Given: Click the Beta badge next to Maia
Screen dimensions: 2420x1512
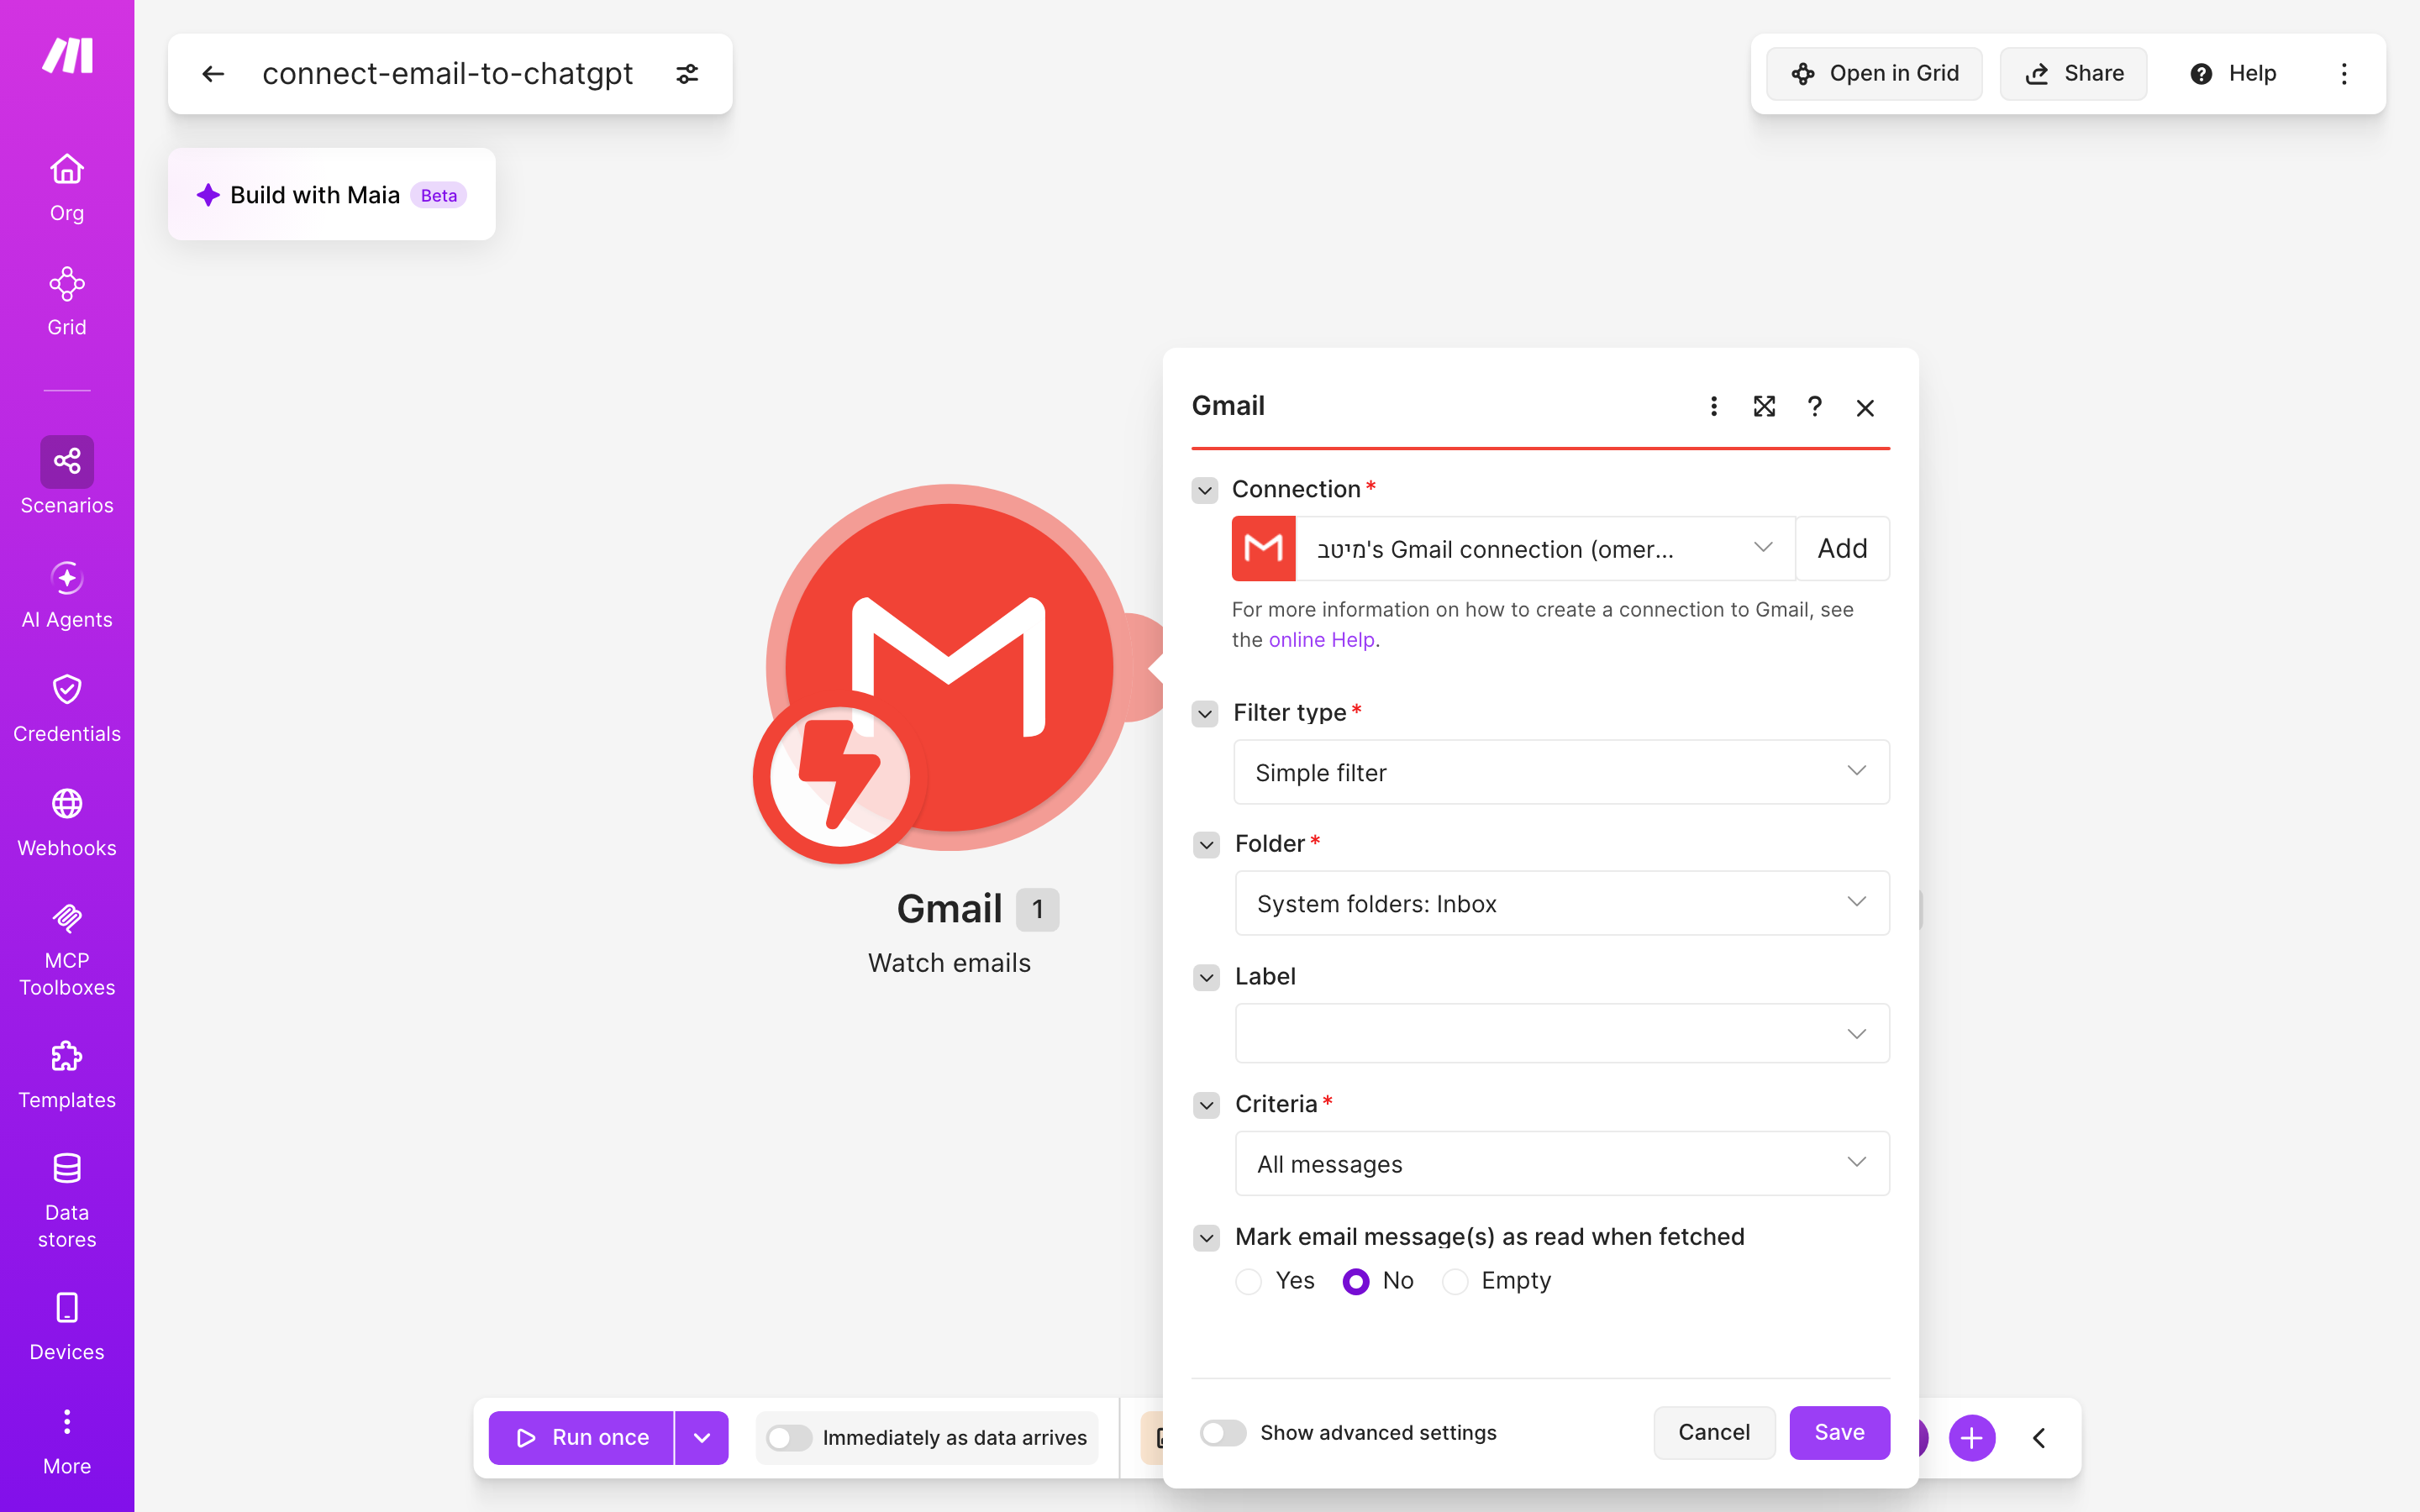Looking at the screenshot, I should point(438,195).
